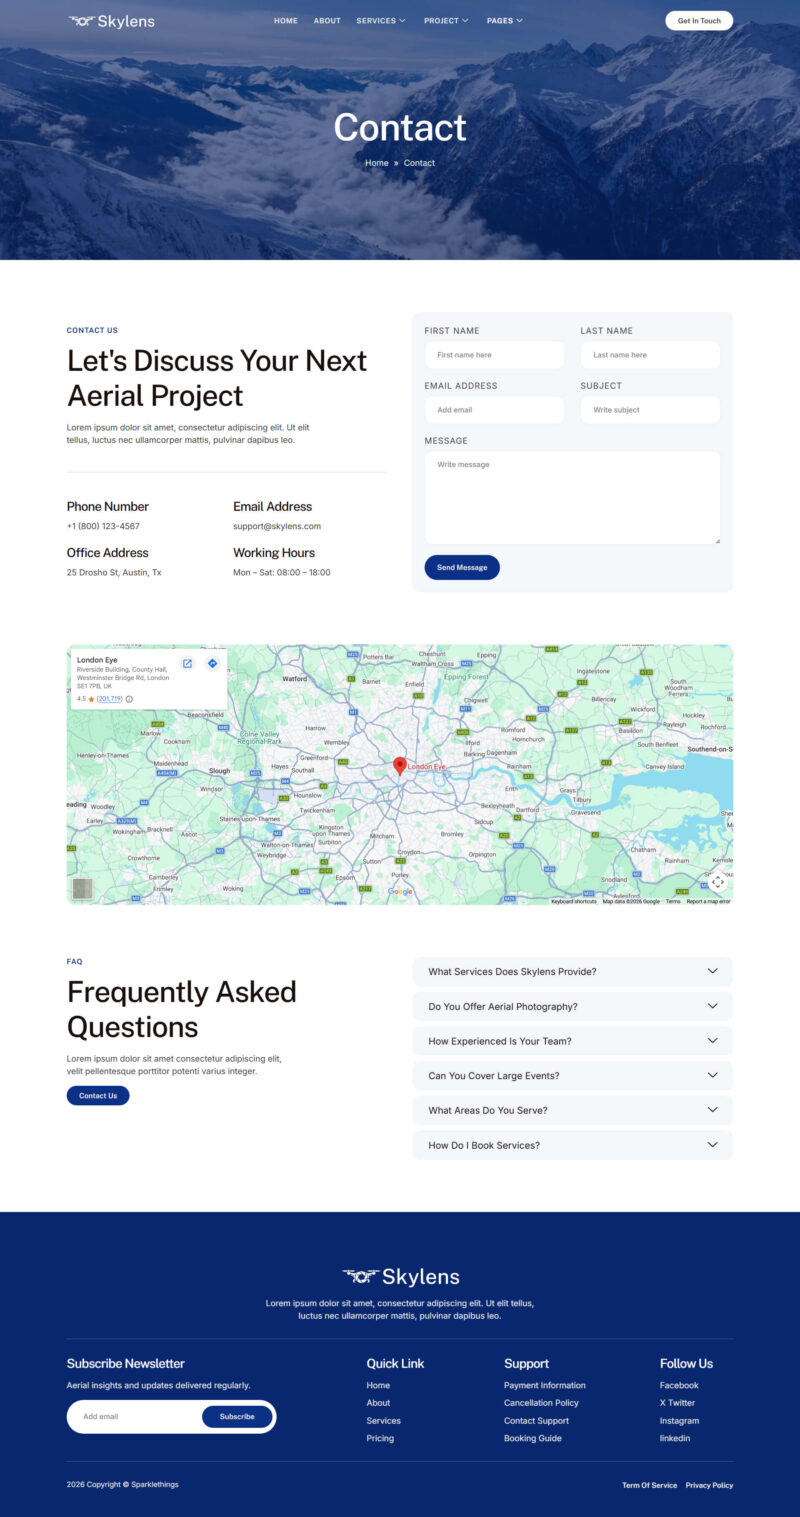This screenshot has width=800, height=1517.
Task: Open Instagram link under Follow Us
Action: coord(679,1421)
